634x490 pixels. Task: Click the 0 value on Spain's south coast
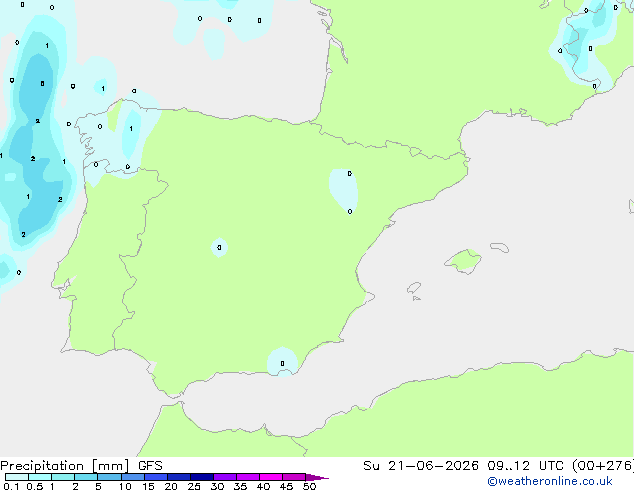[282, 363]
